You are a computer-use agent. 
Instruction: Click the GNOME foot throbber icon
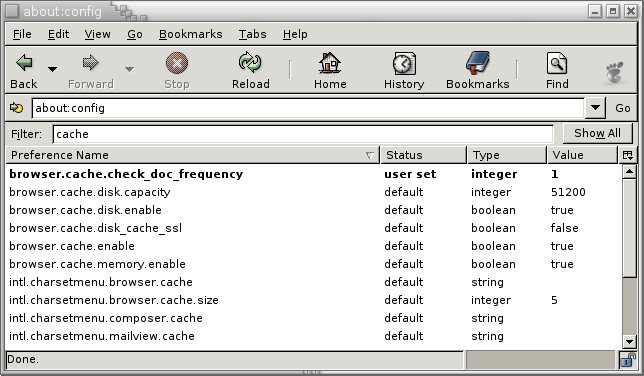pyautogui.click(x=614, y=72)
